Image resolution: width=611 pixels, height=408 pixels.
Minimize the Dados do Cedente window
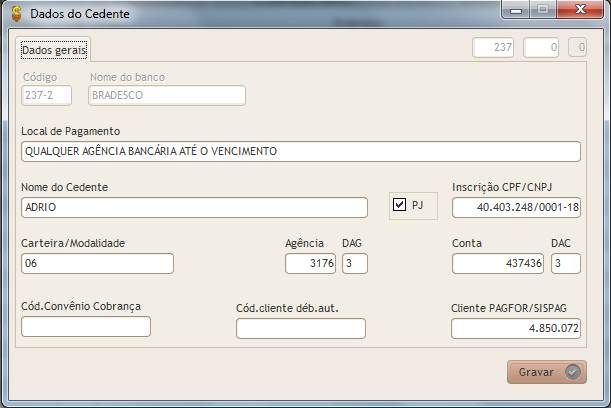click(517, 11)
